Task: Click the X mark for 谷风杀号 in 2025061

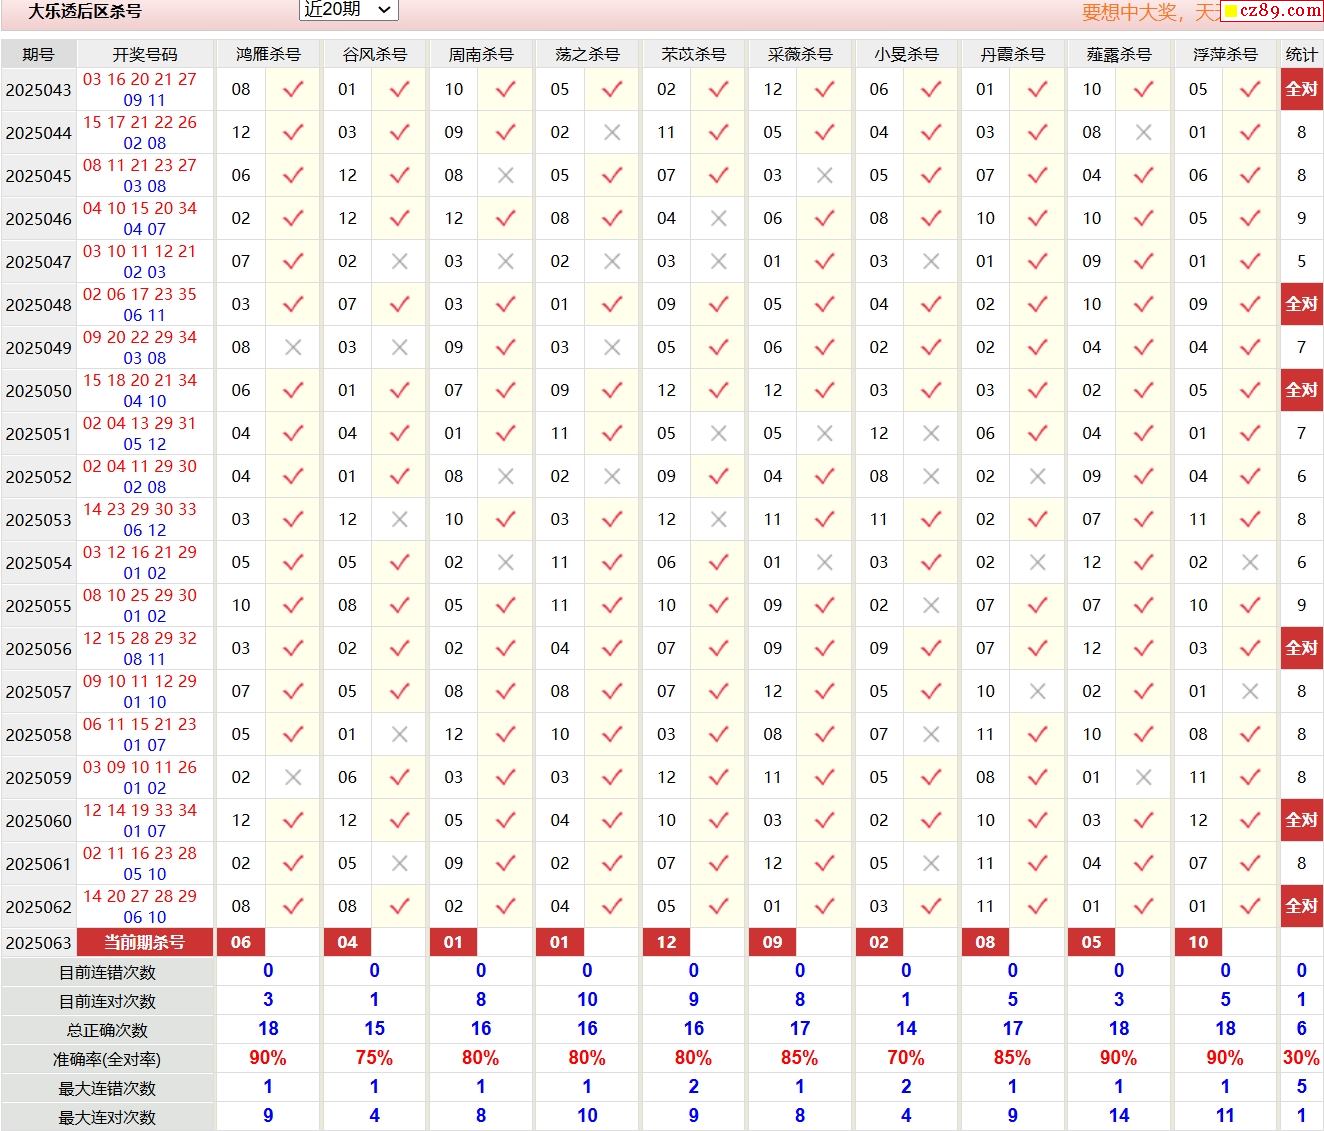Action: [x=400, y=863]
